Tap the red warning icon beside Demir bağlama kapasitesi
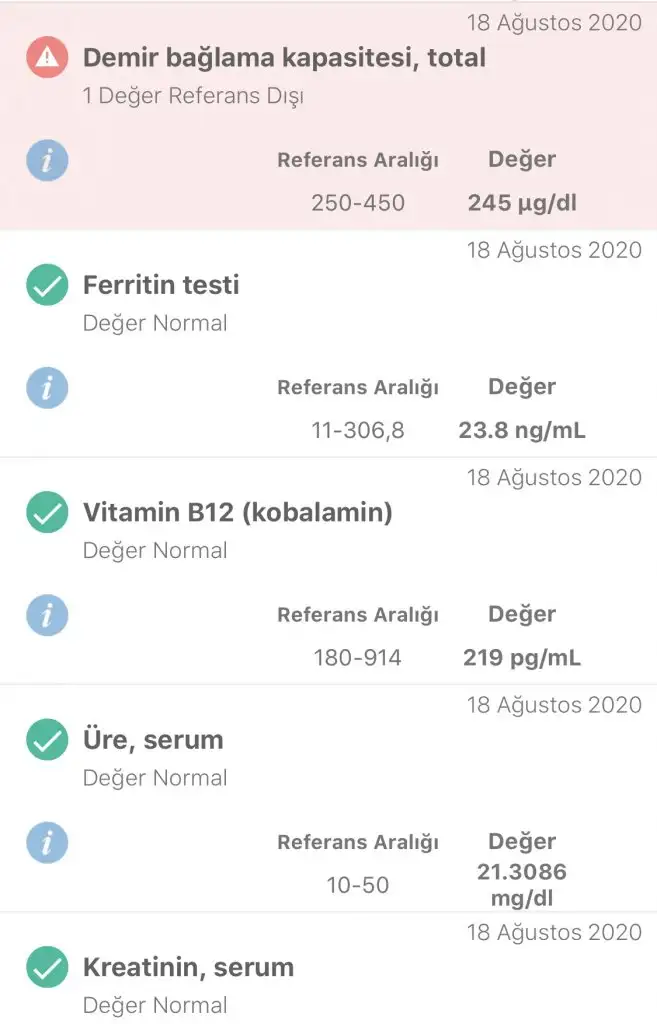Image resolution: width=657 pixels, height=1024 pixels. 46,59
